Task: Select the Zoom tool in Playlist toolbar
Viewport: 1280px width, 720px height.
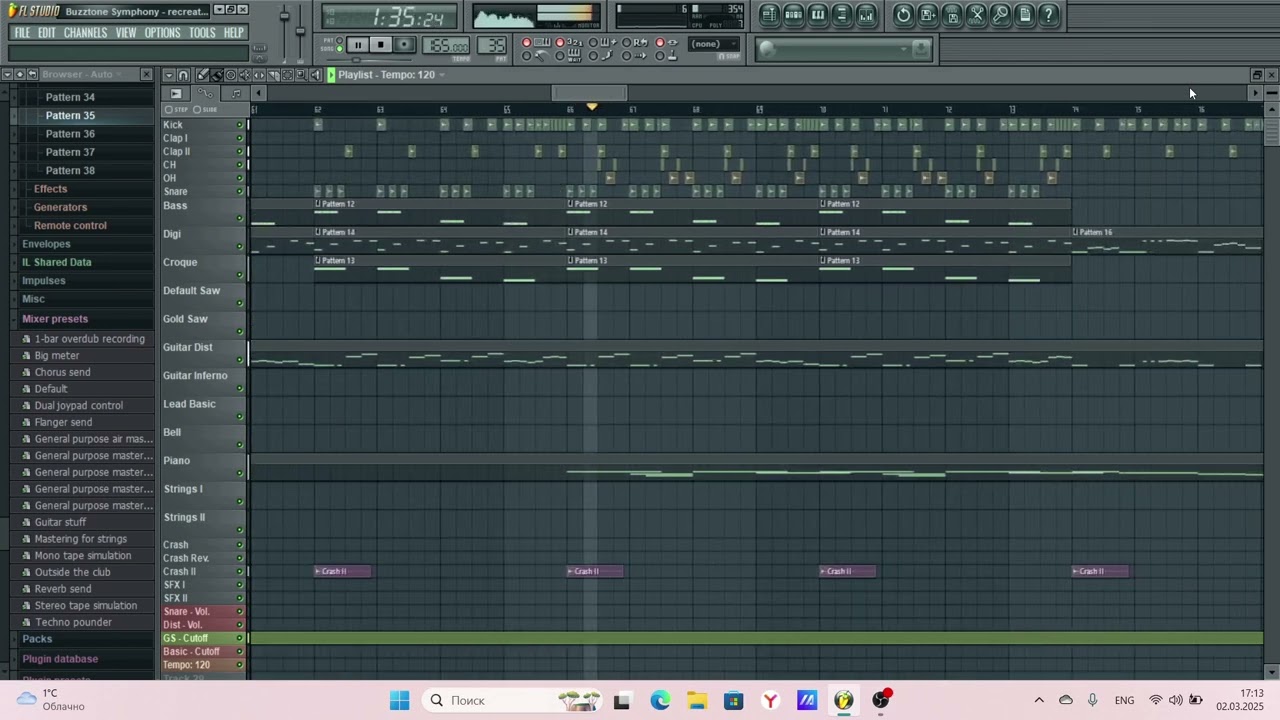Action: (301, 75)
